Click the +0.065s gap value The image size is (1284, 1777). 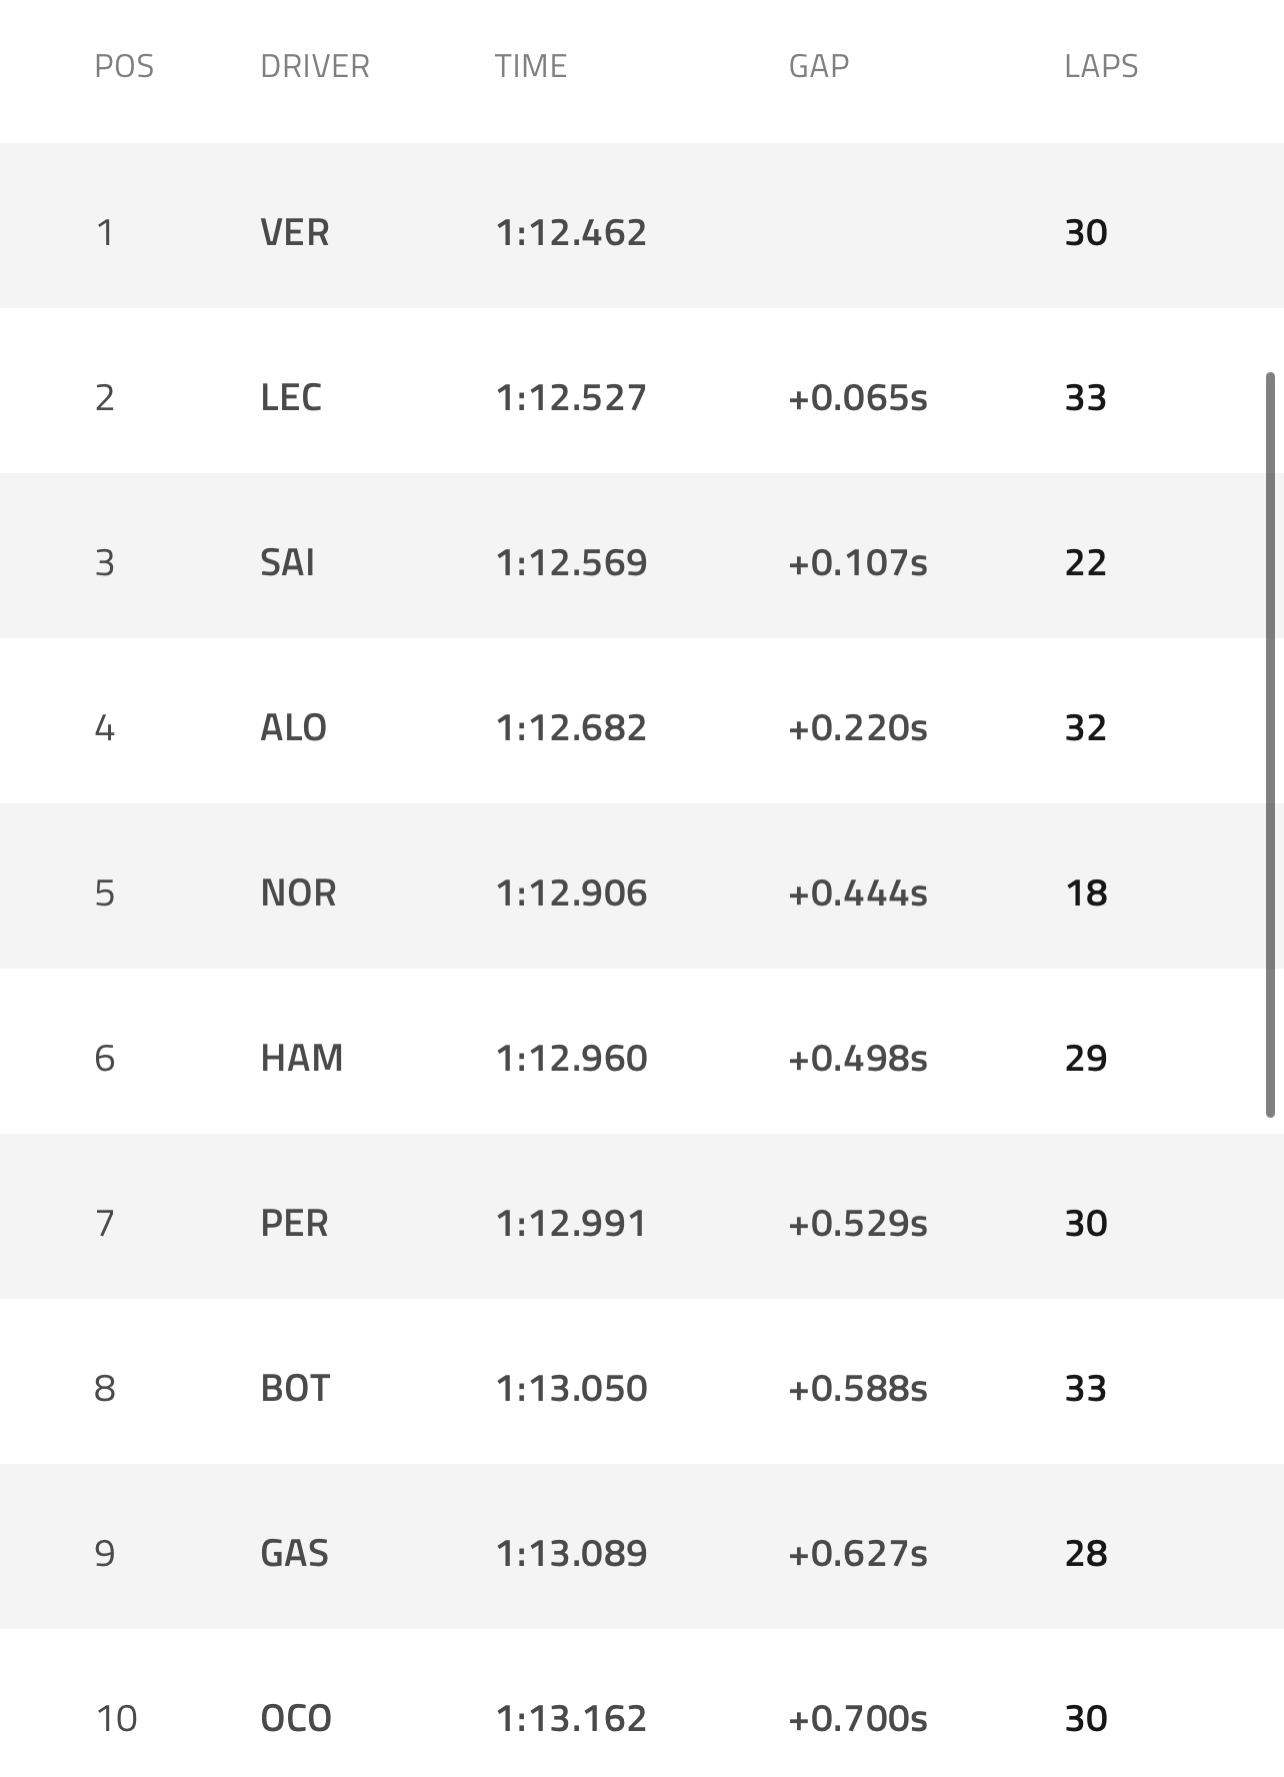click(857, 397)
